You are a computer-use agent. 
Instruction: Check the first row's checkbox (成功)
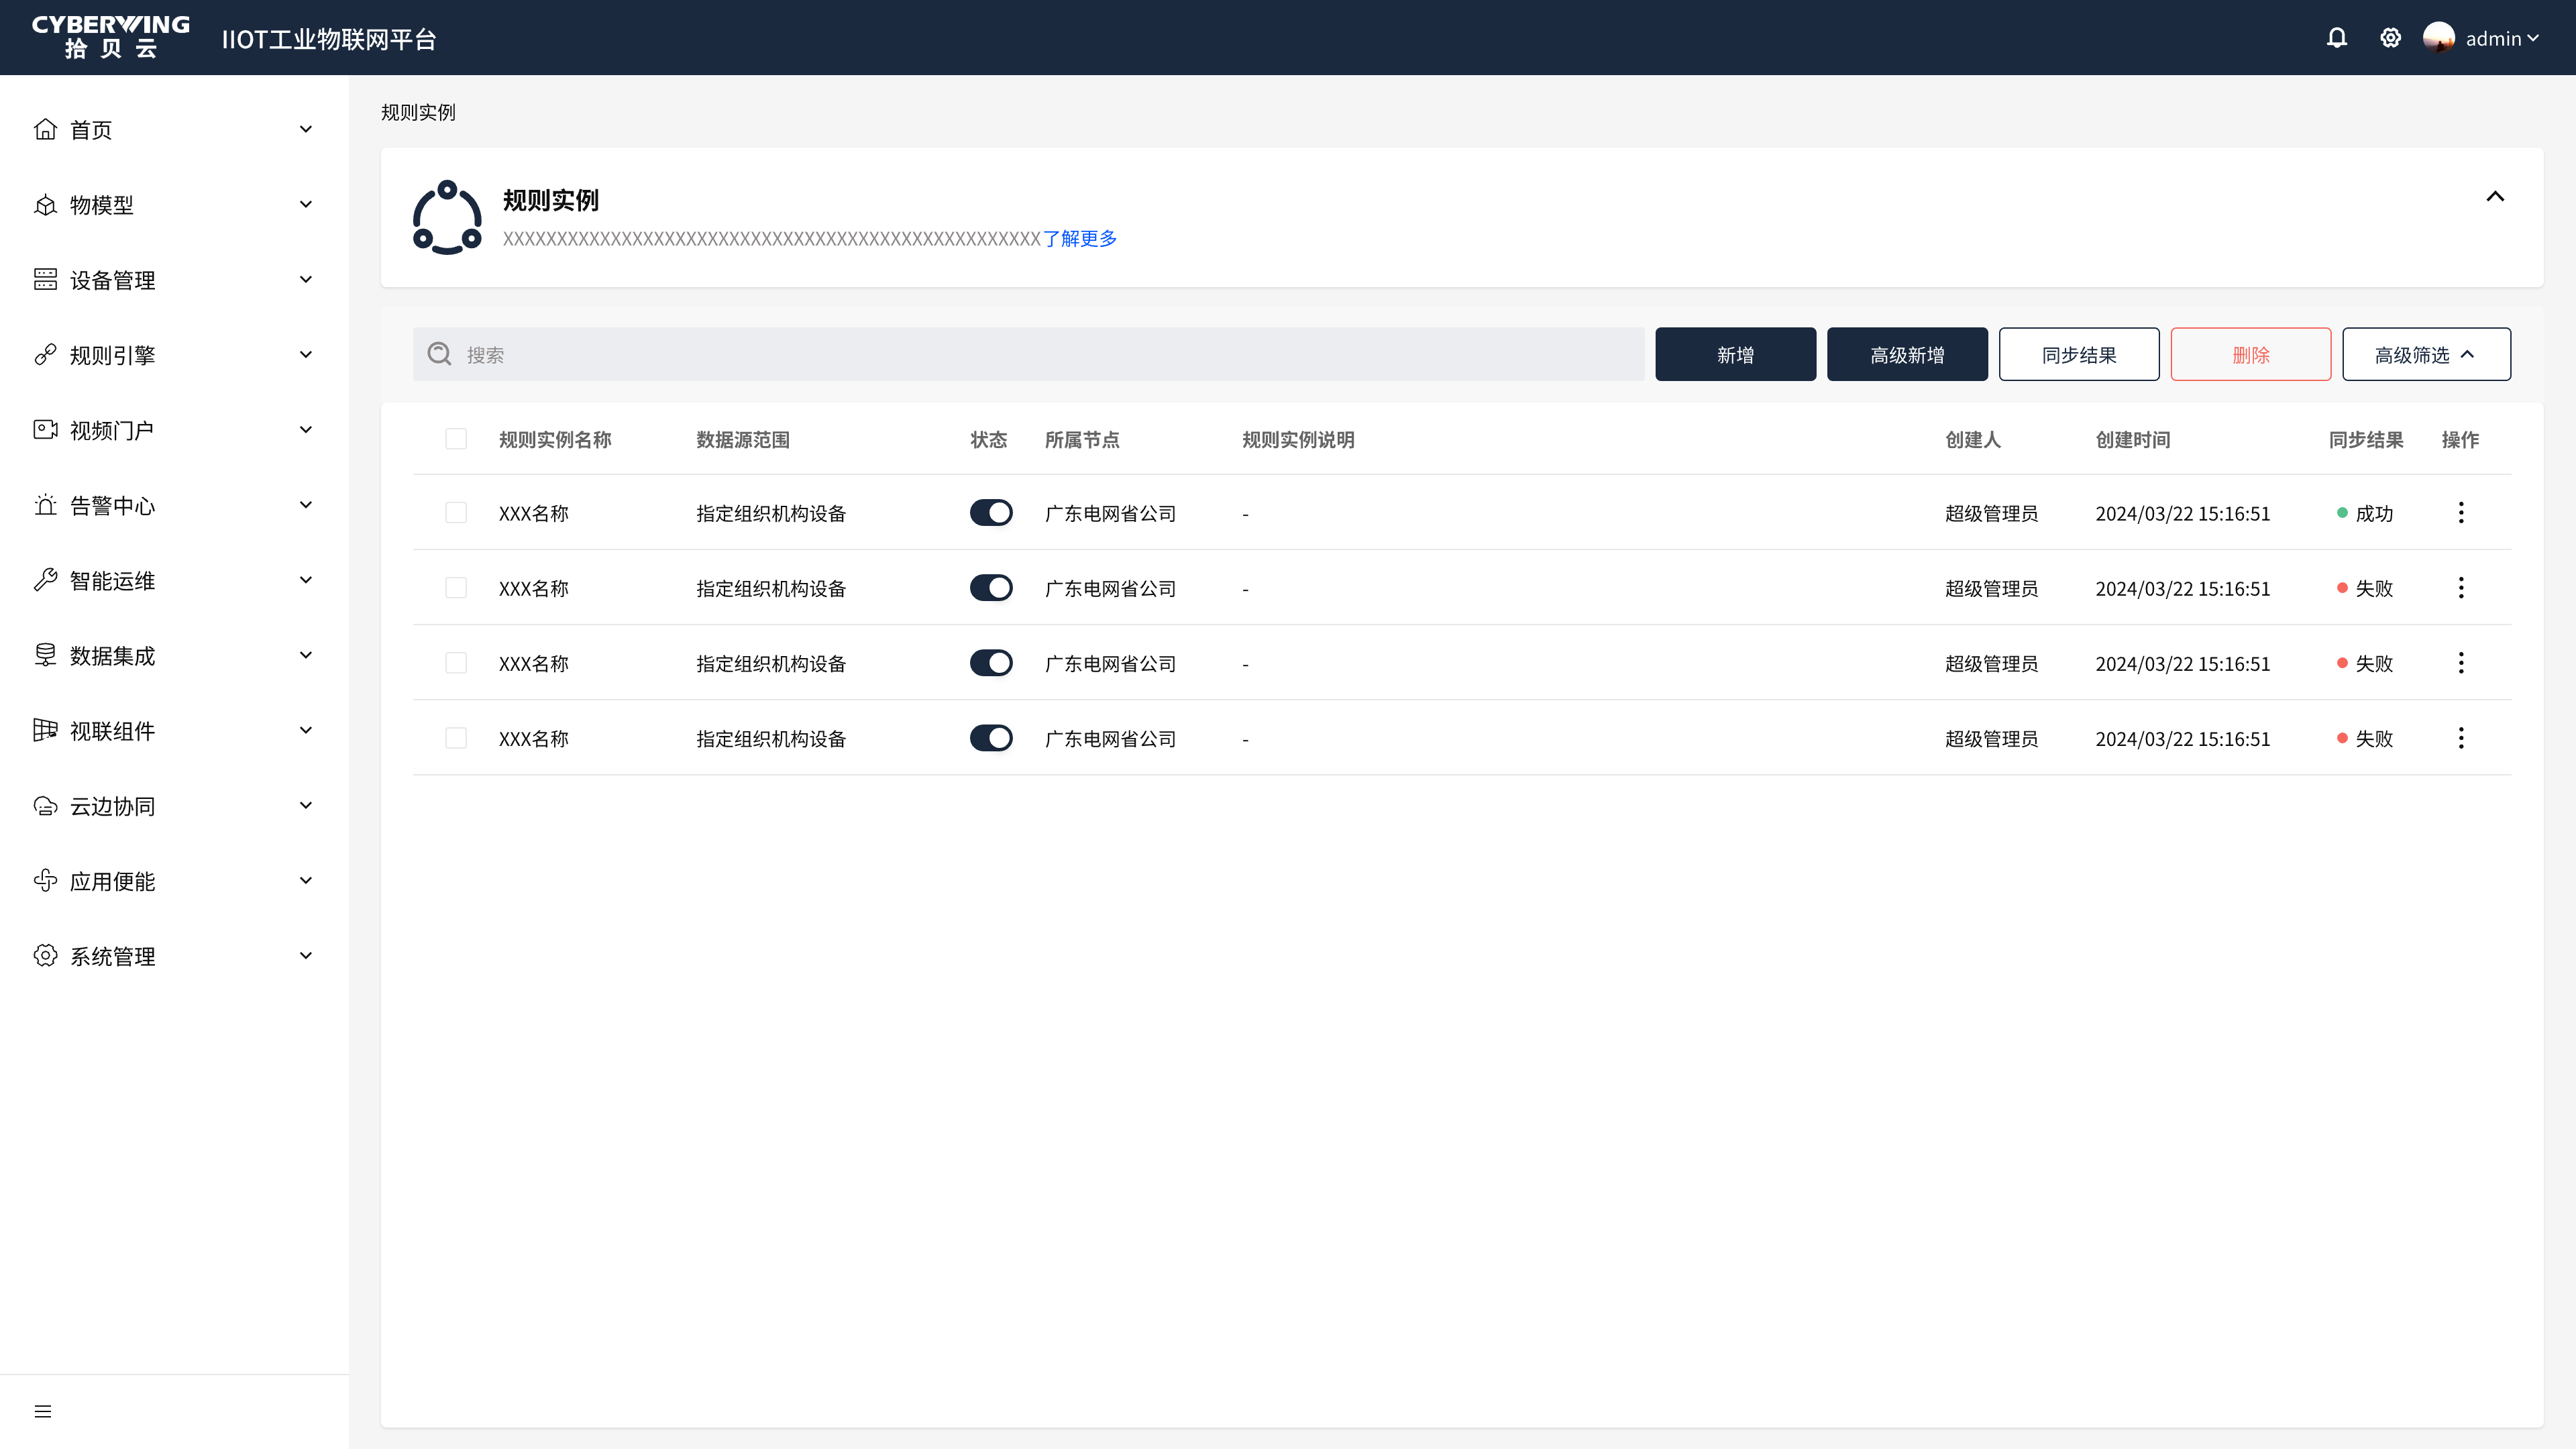click(456, 513)
